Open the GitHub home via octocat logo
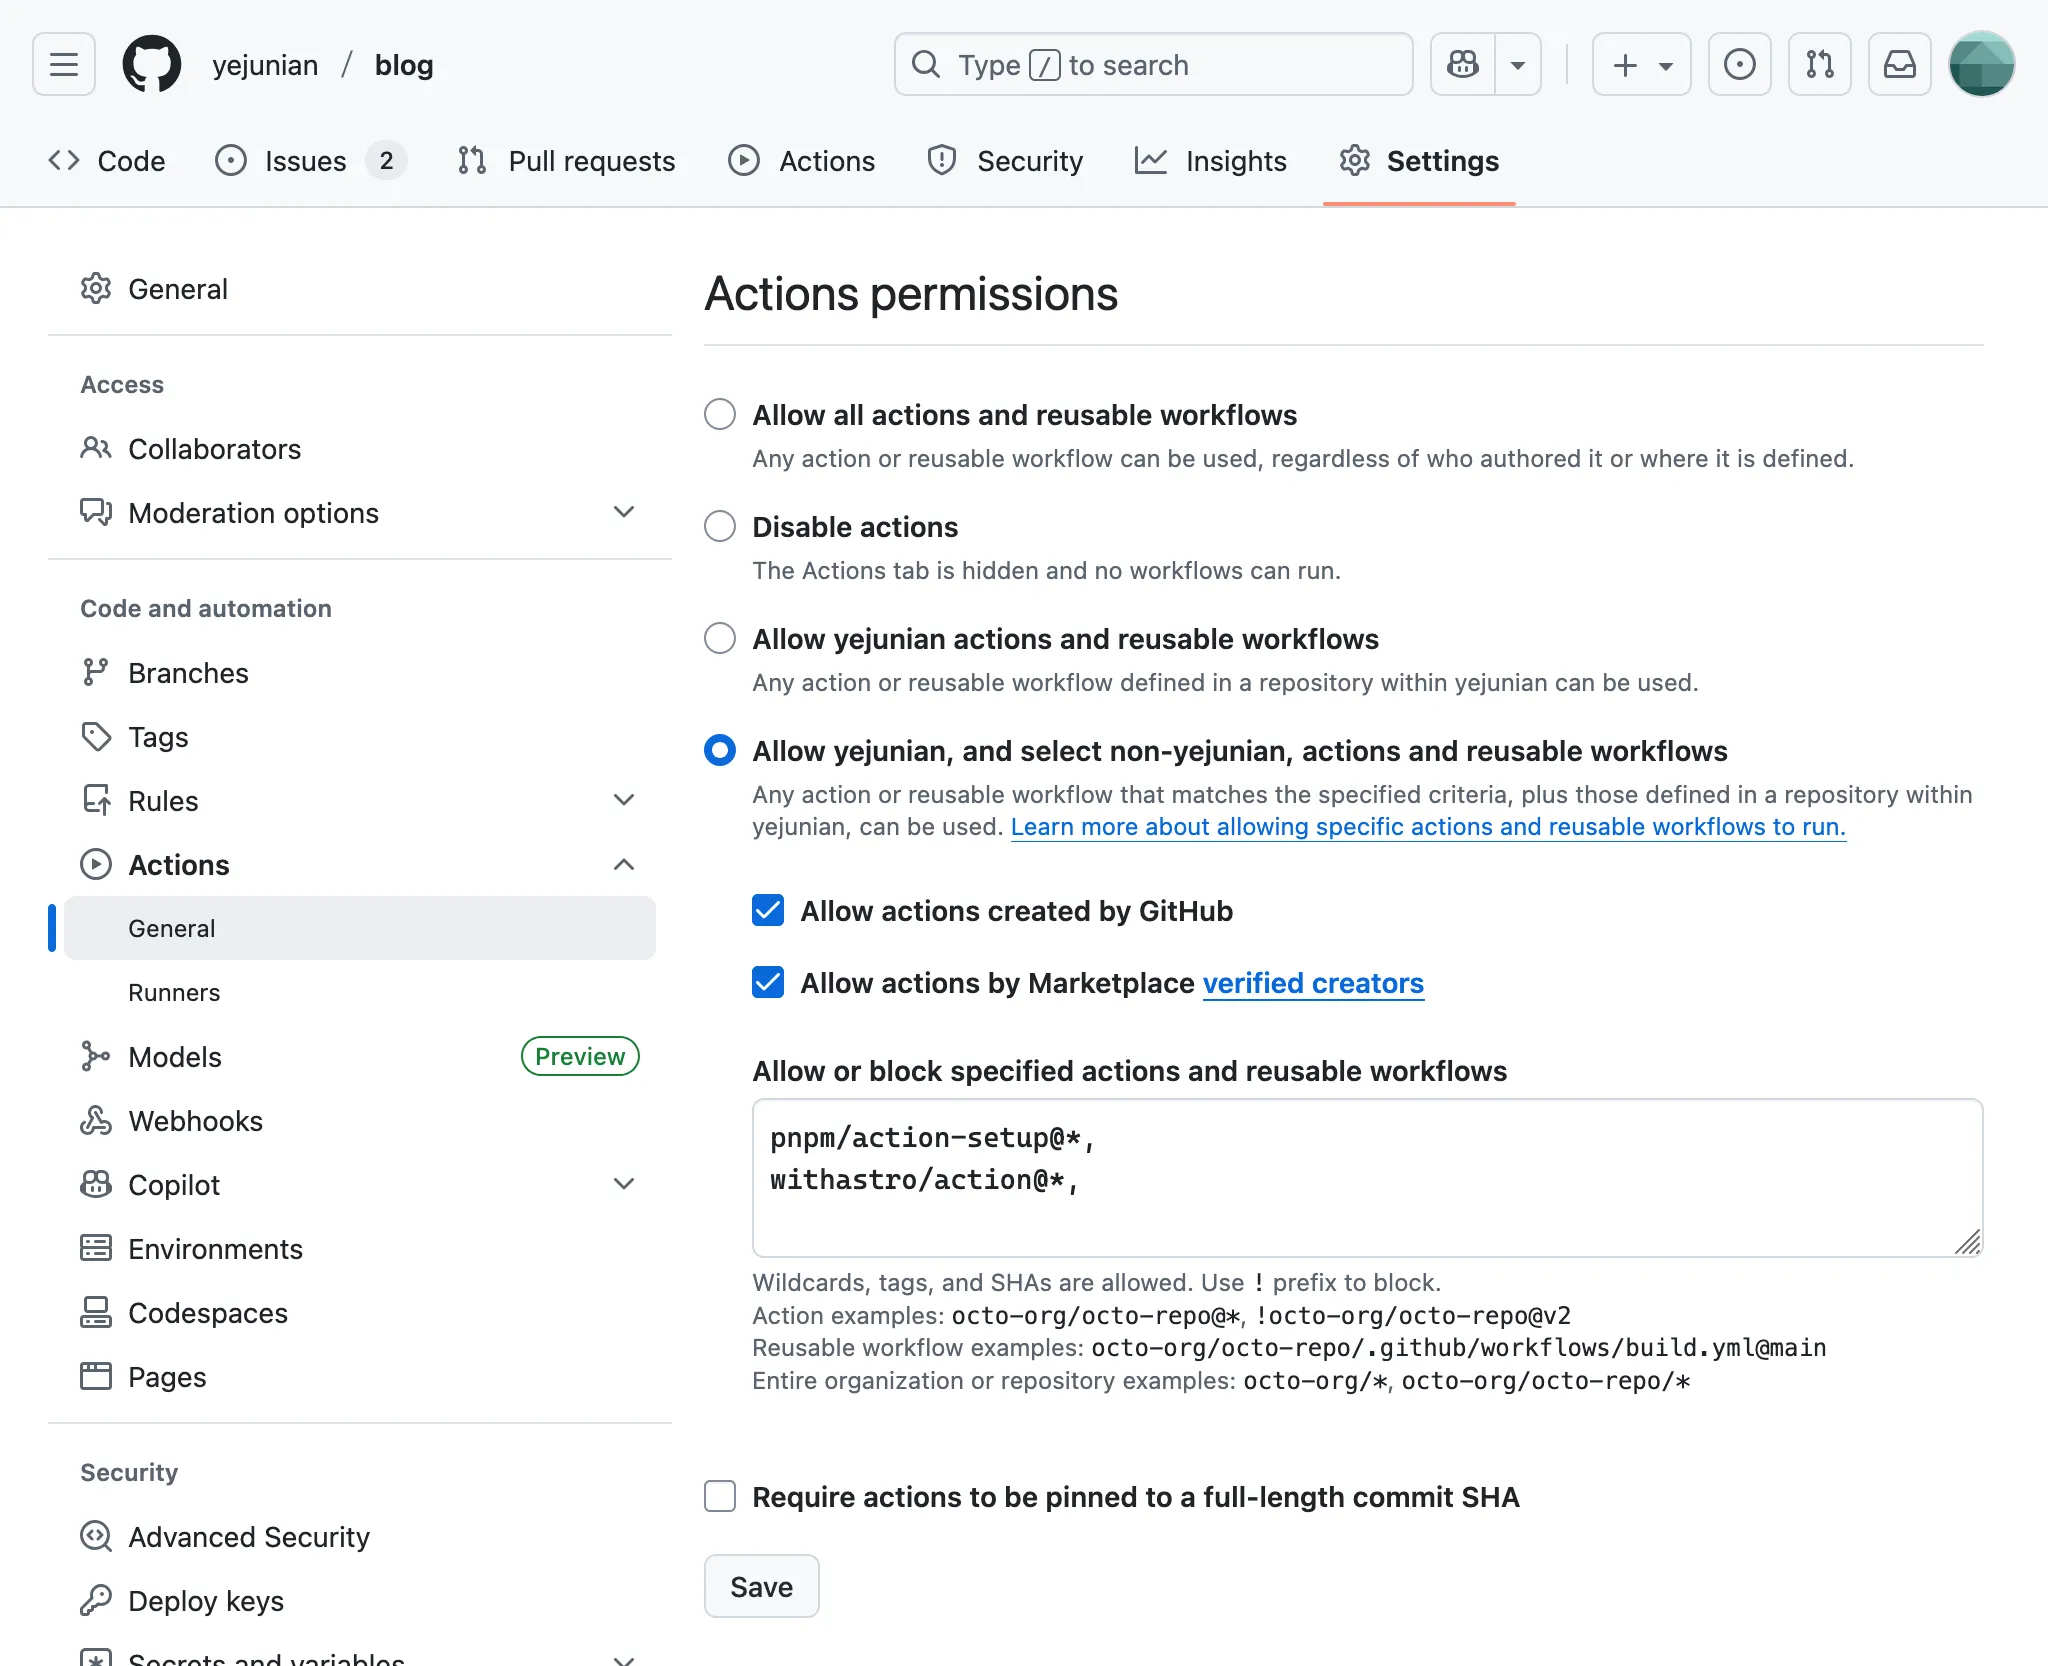2048x1666 pixels. point(151,64)
